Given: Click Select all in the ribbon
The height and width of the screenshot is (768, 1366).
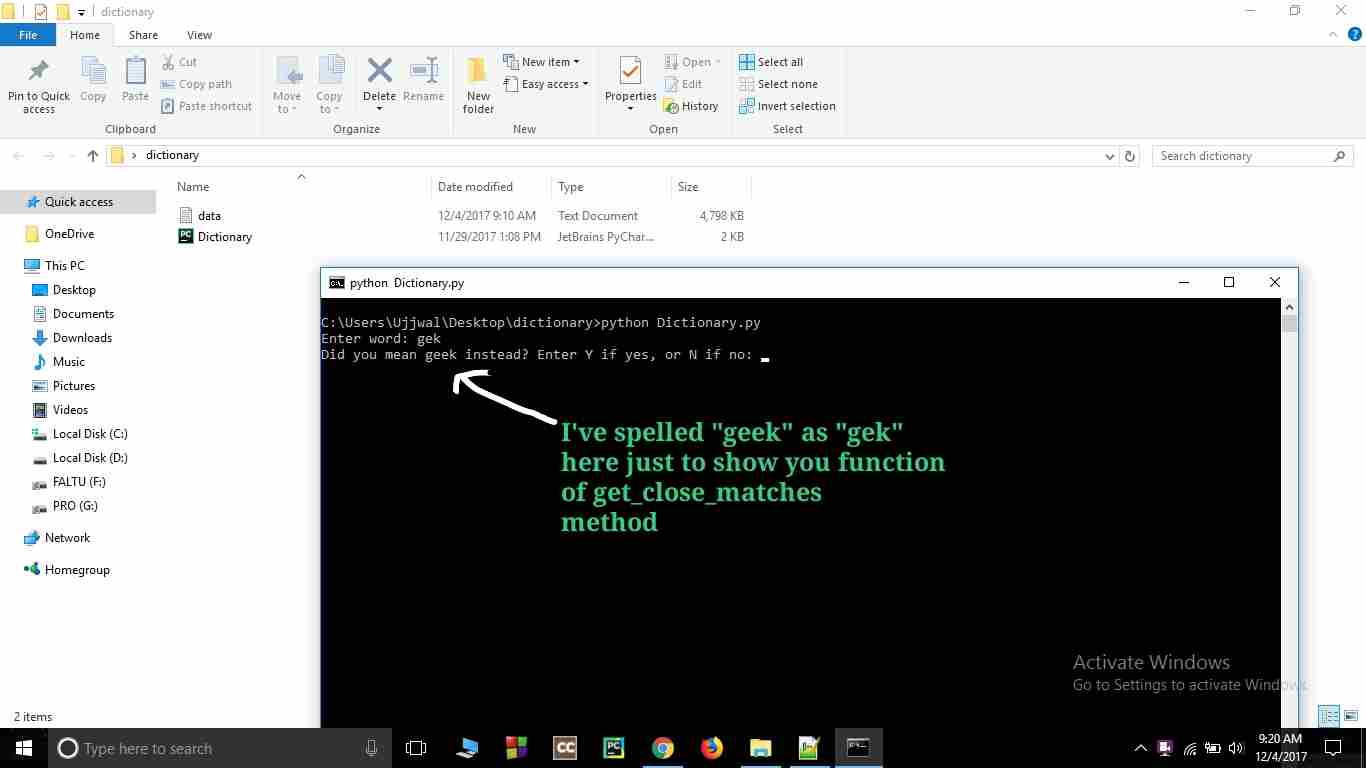Looking at the screenshot, I should 771,62.
